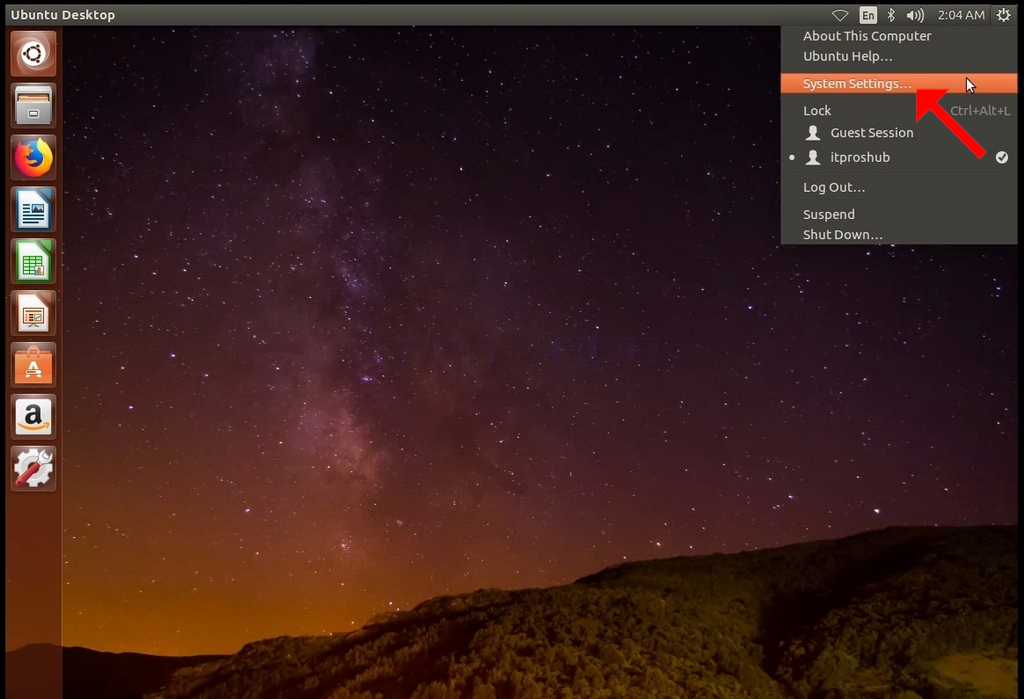This screenshot has height=699, width=1024.
Task: Open the Amazon launcher icon
Action: pos(33,417)
